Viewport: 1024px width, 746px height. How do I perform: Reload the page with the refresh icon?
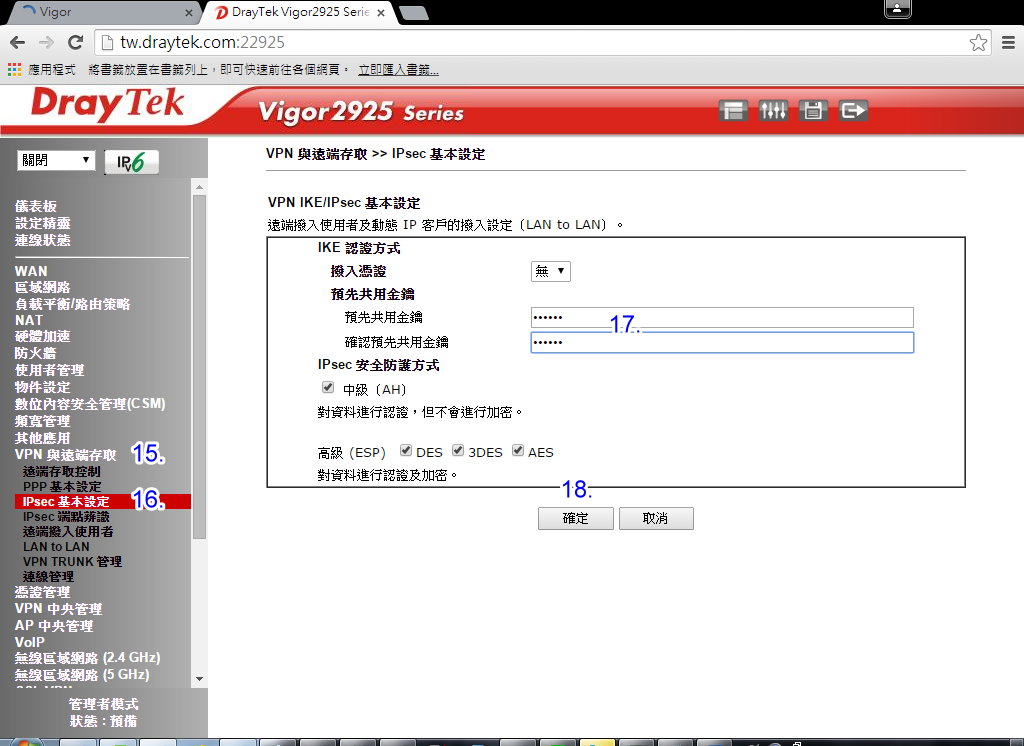75,43
